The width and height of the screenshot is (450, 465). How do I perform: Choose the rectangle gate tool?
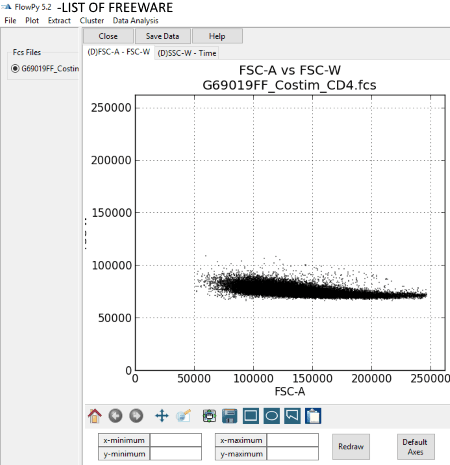[x=251, y=416]
